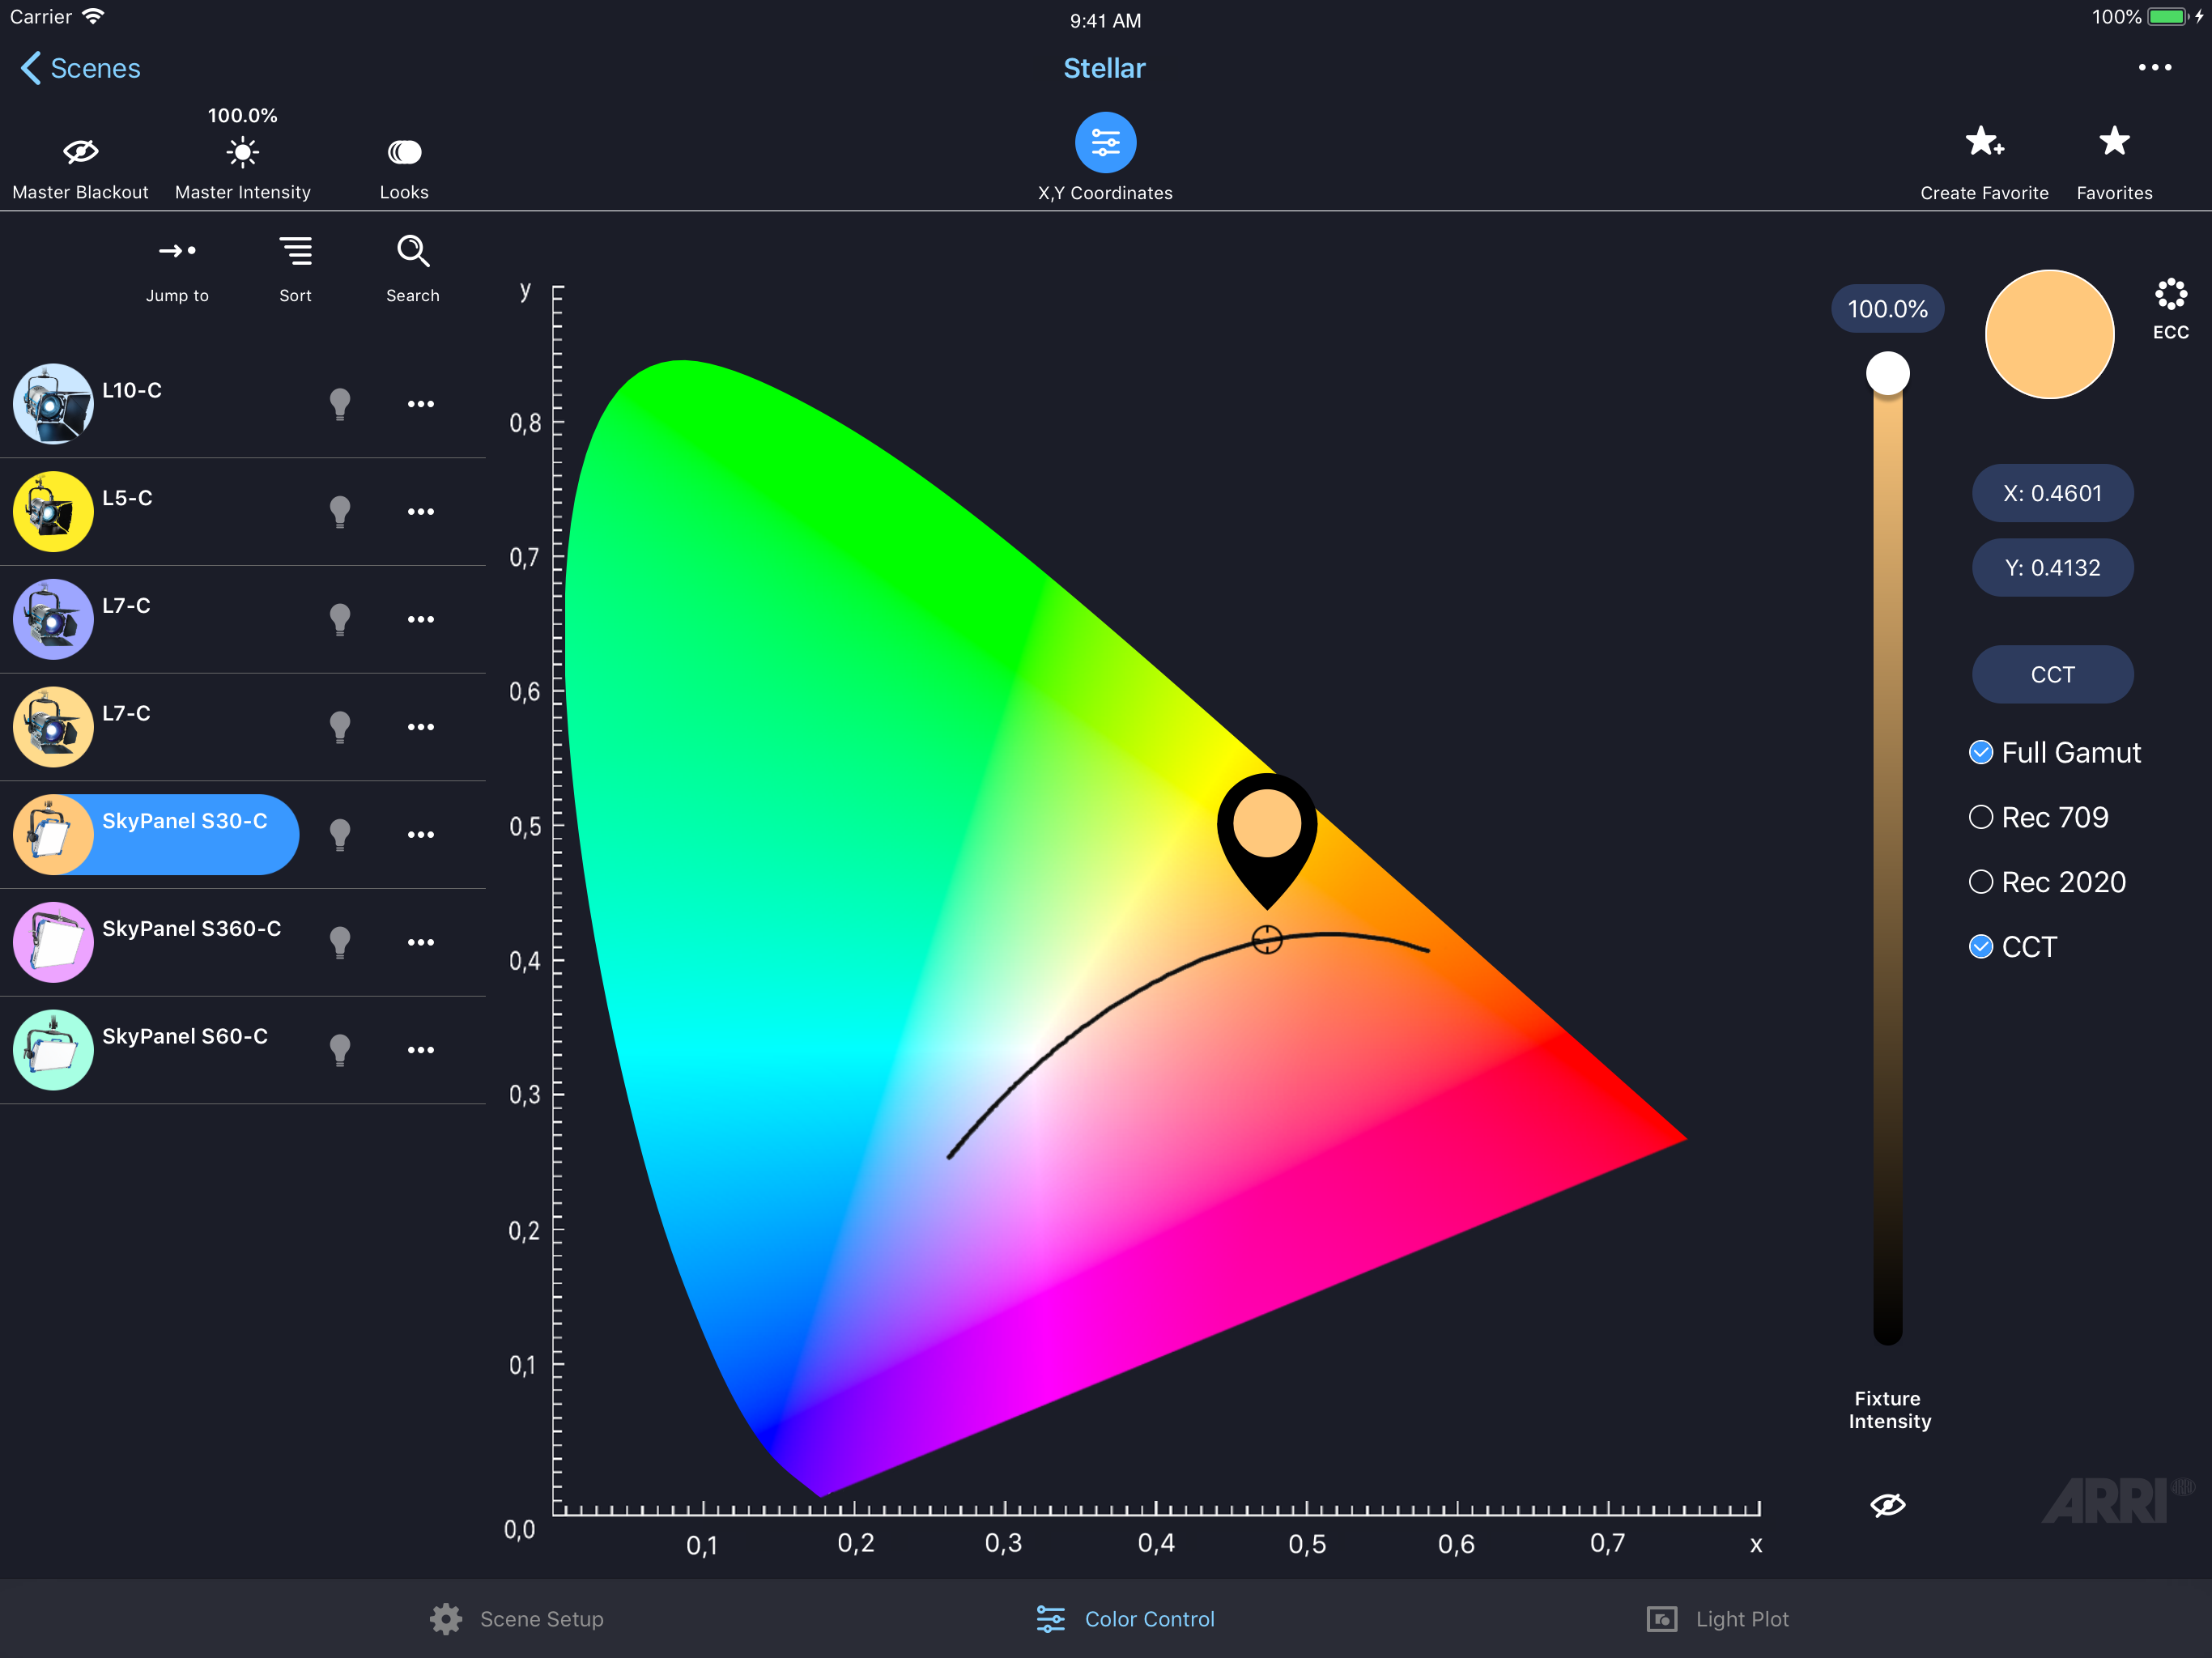Click the SkyPanel S30-C thumbnail icon
The height and width of the screenshot is (1658, 2212).
[x=53, y=835]
